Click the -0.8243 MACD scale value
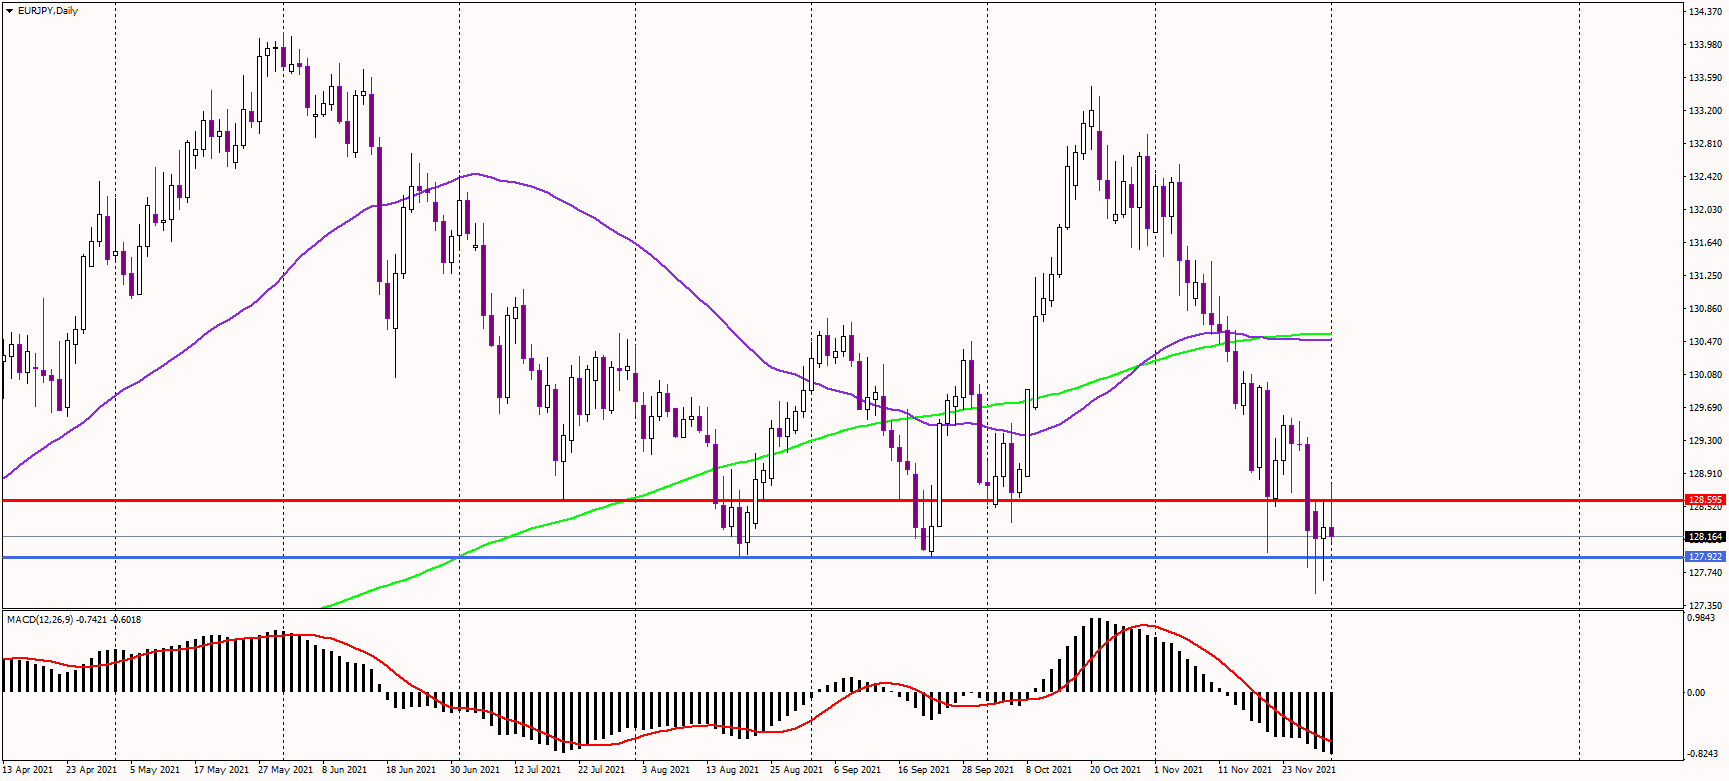Image resolution: width=1729 pixels, height=781 pixels. coord(1703,754)
